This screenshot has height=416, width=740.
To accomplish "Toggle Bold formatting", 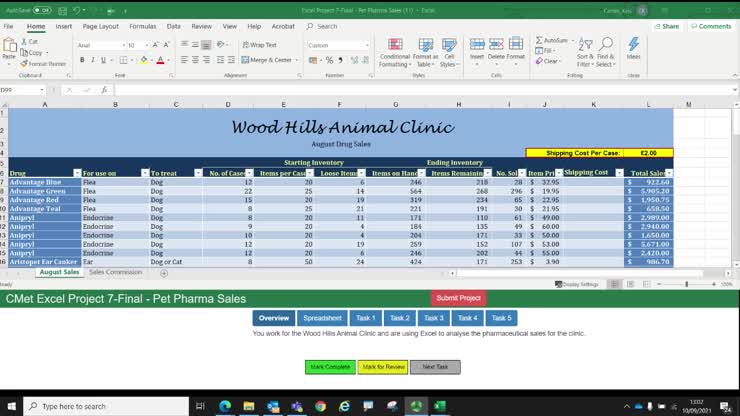I will (x=82, y=60).
